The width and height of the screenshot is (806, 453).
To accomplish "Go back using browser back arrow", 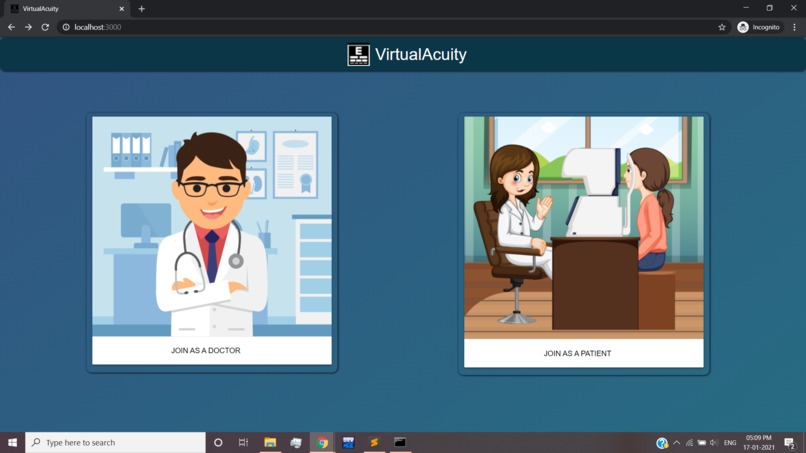I will pos(11,27).
